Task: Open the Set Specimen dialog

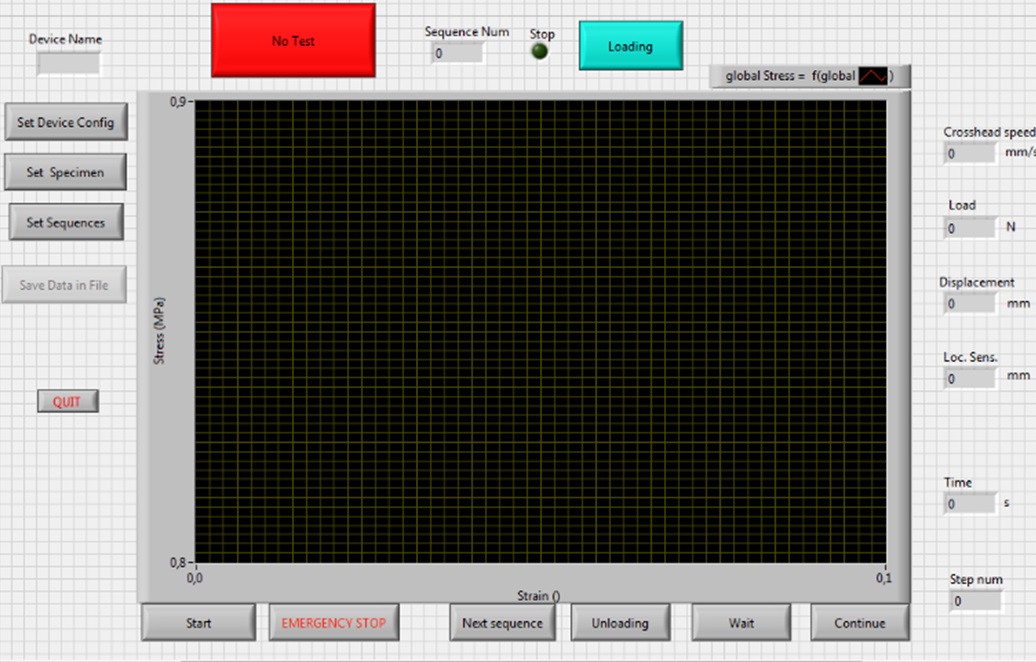Action: click(66, 172)
